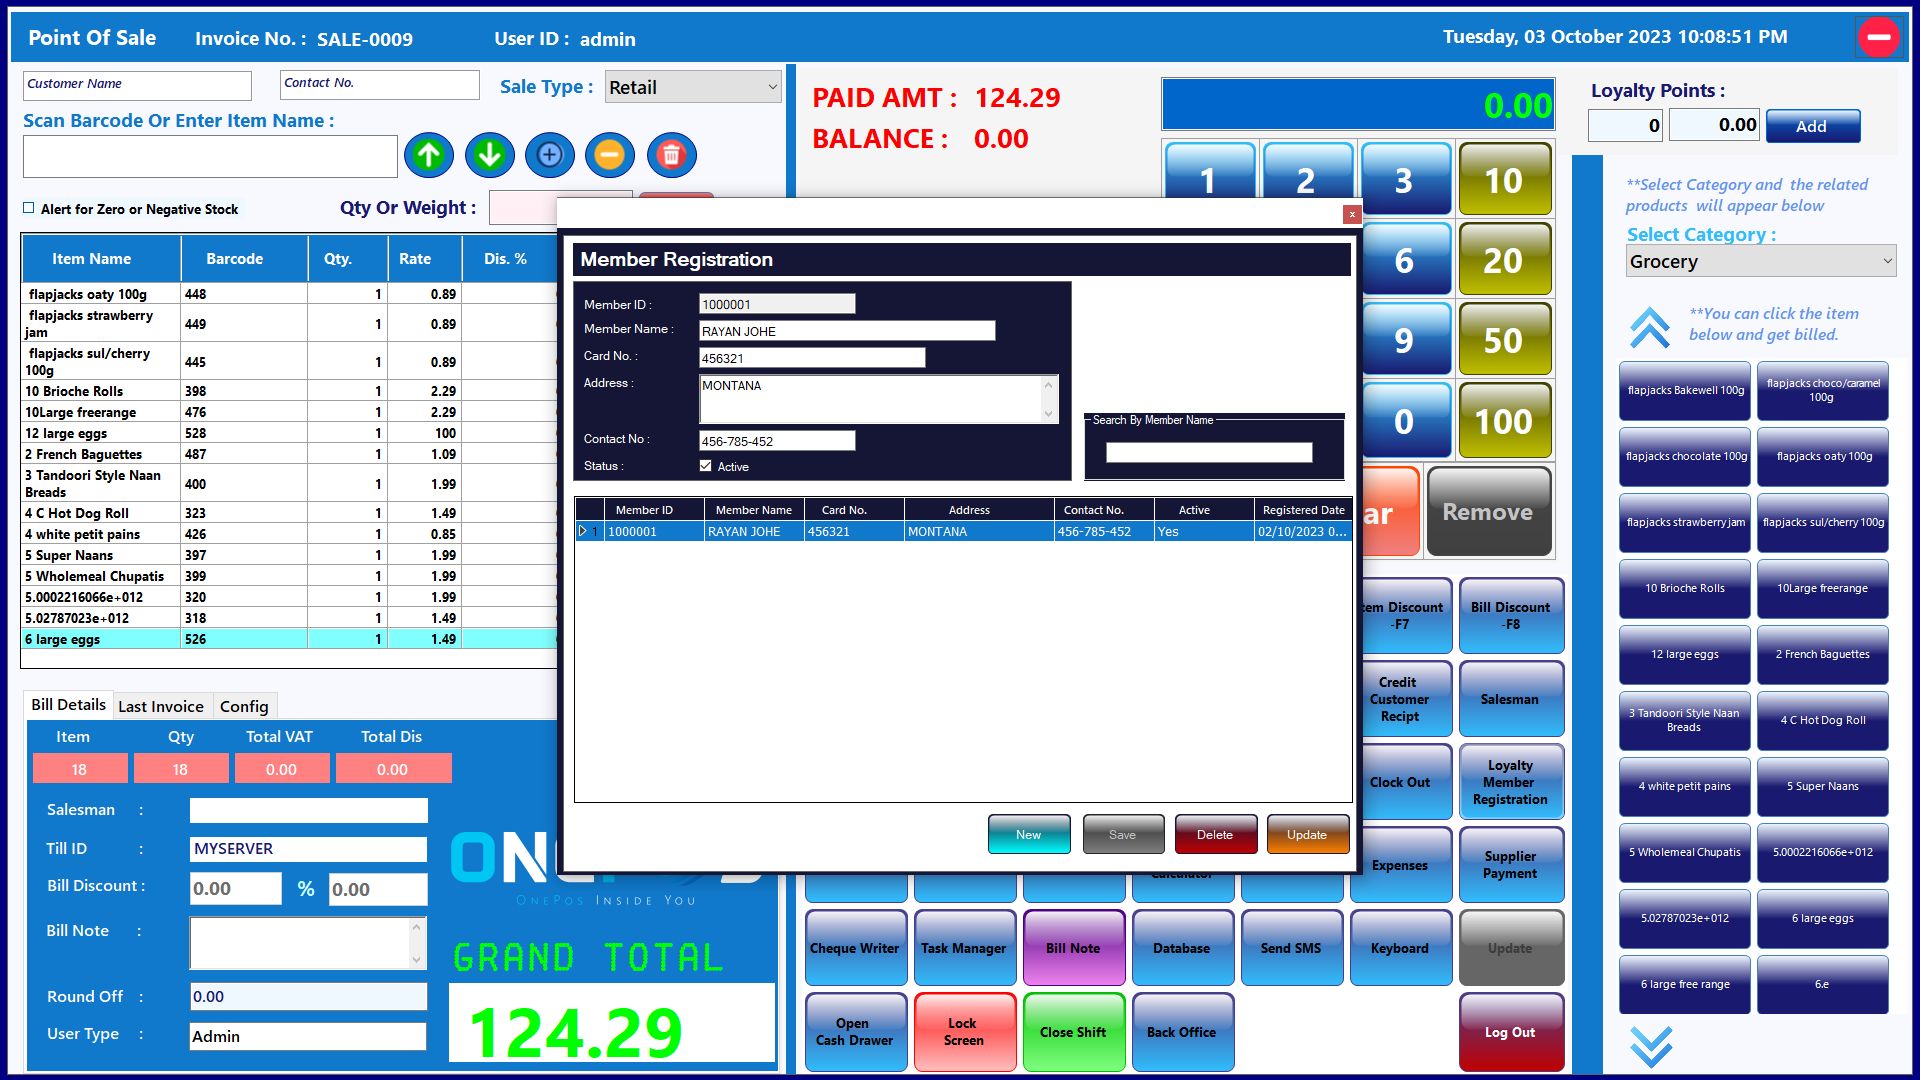Click the New member button
The width and height of the screenshot is (1920, 1080).
[x=1028, y=835]
